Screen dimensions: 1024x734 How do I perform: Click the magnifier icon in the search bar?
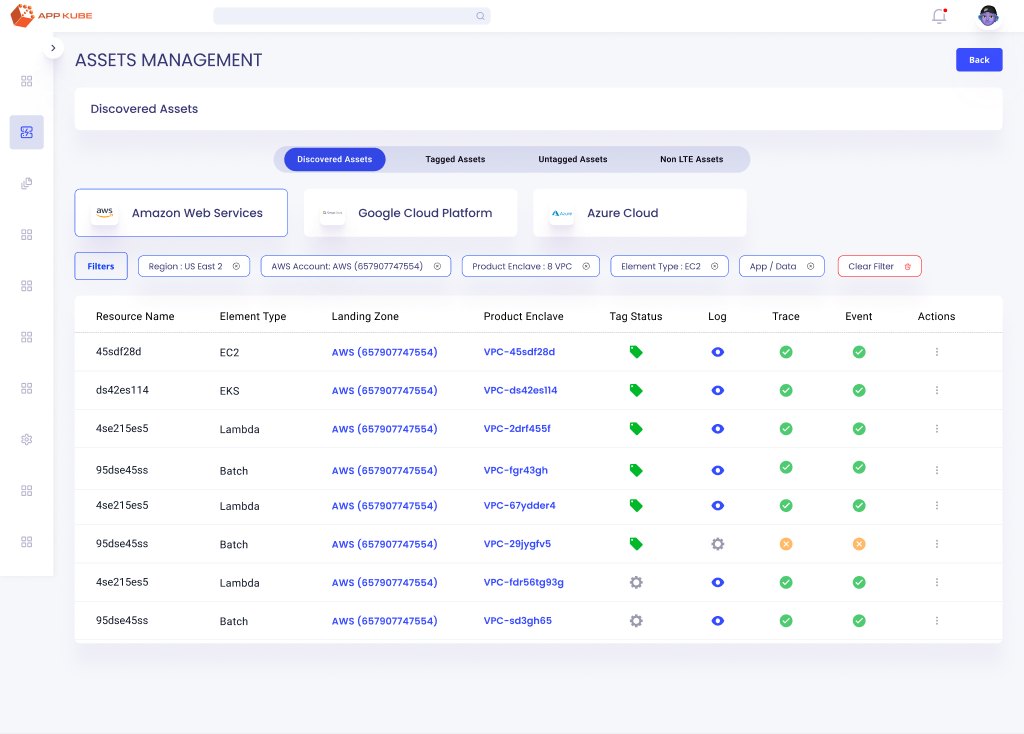pyautogui.click(x=480, y=16)
